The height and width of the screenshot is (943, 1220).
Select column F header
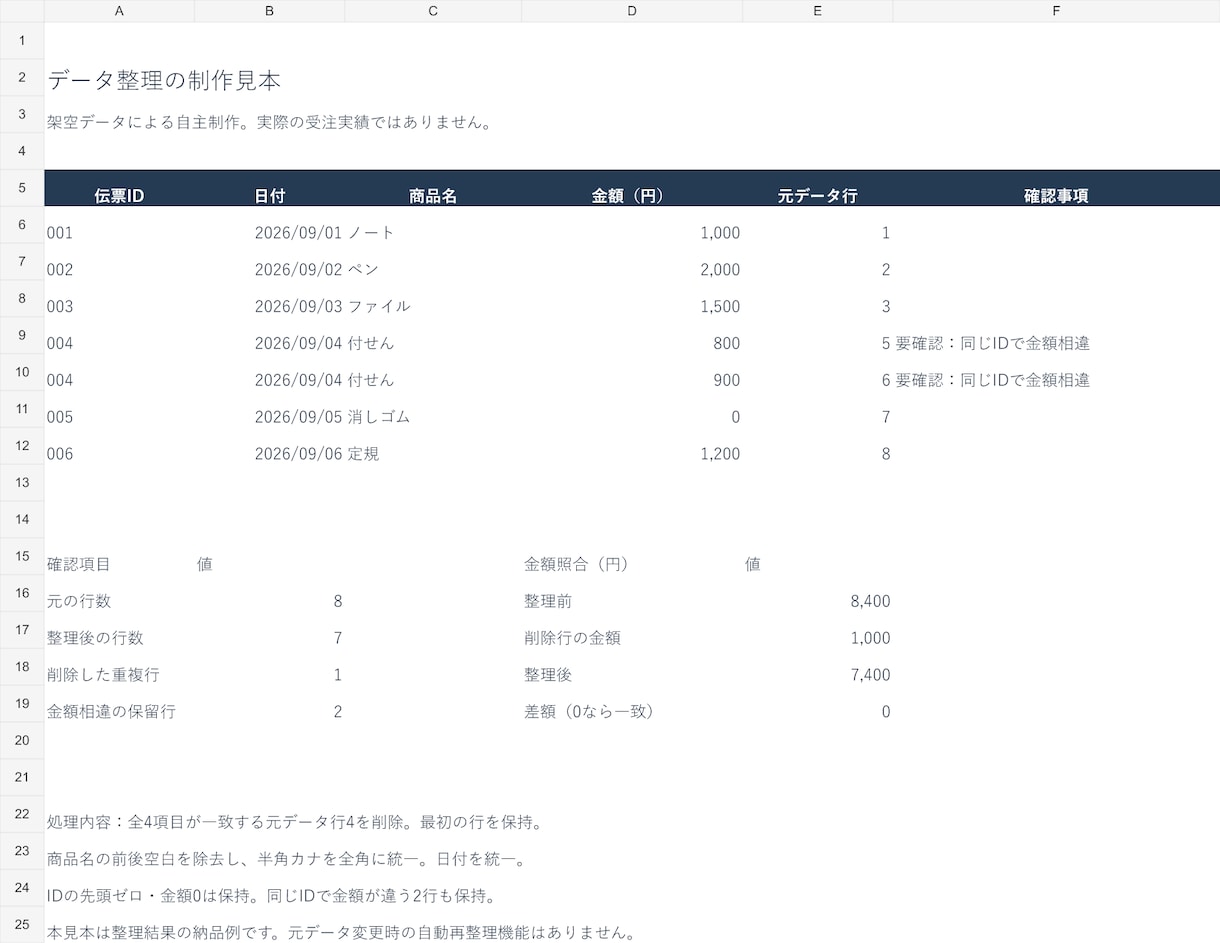pyautogui.click(x=1056, y=11)
